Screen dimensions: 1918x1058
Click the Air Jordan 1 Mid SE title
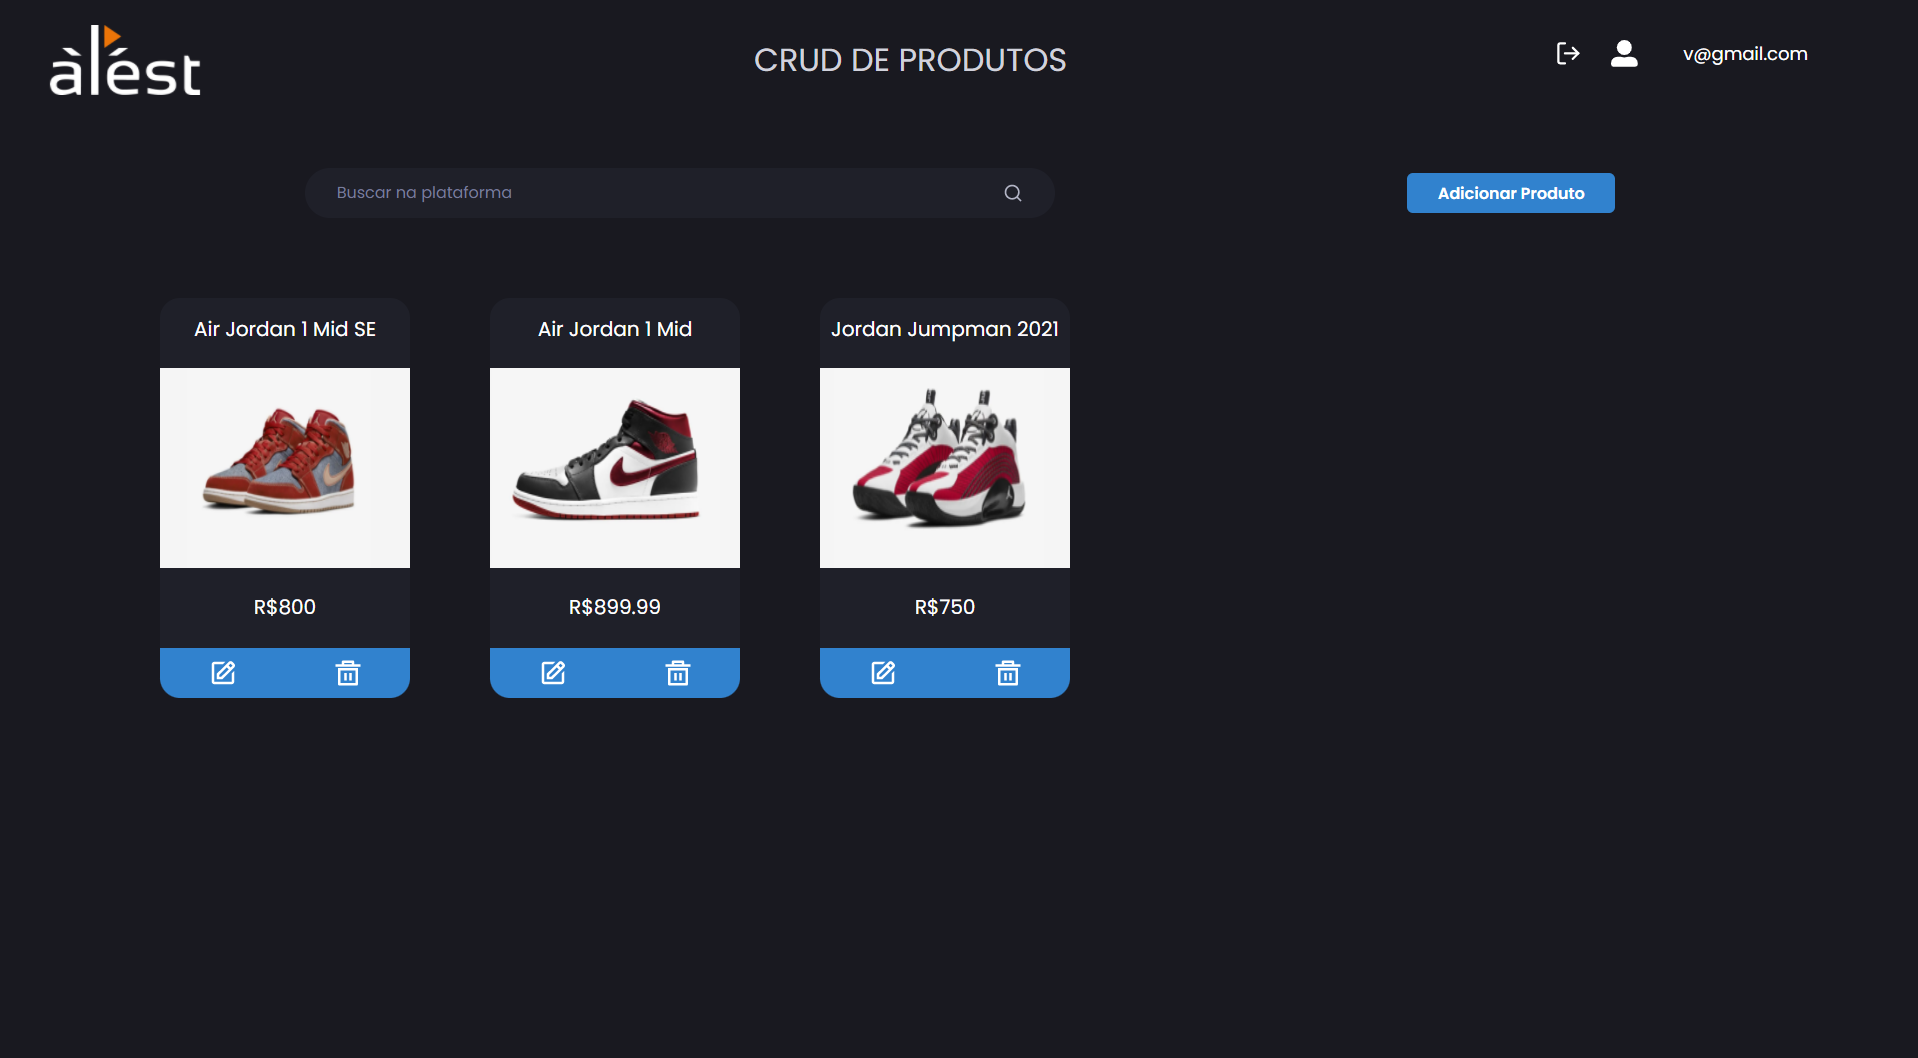285,329
